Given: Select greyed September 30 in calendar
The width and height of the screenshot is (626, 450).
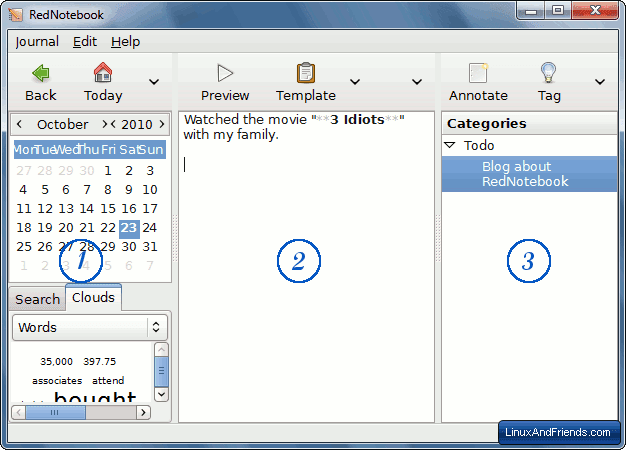Looking at the screenshot, I should pos(87,171).
